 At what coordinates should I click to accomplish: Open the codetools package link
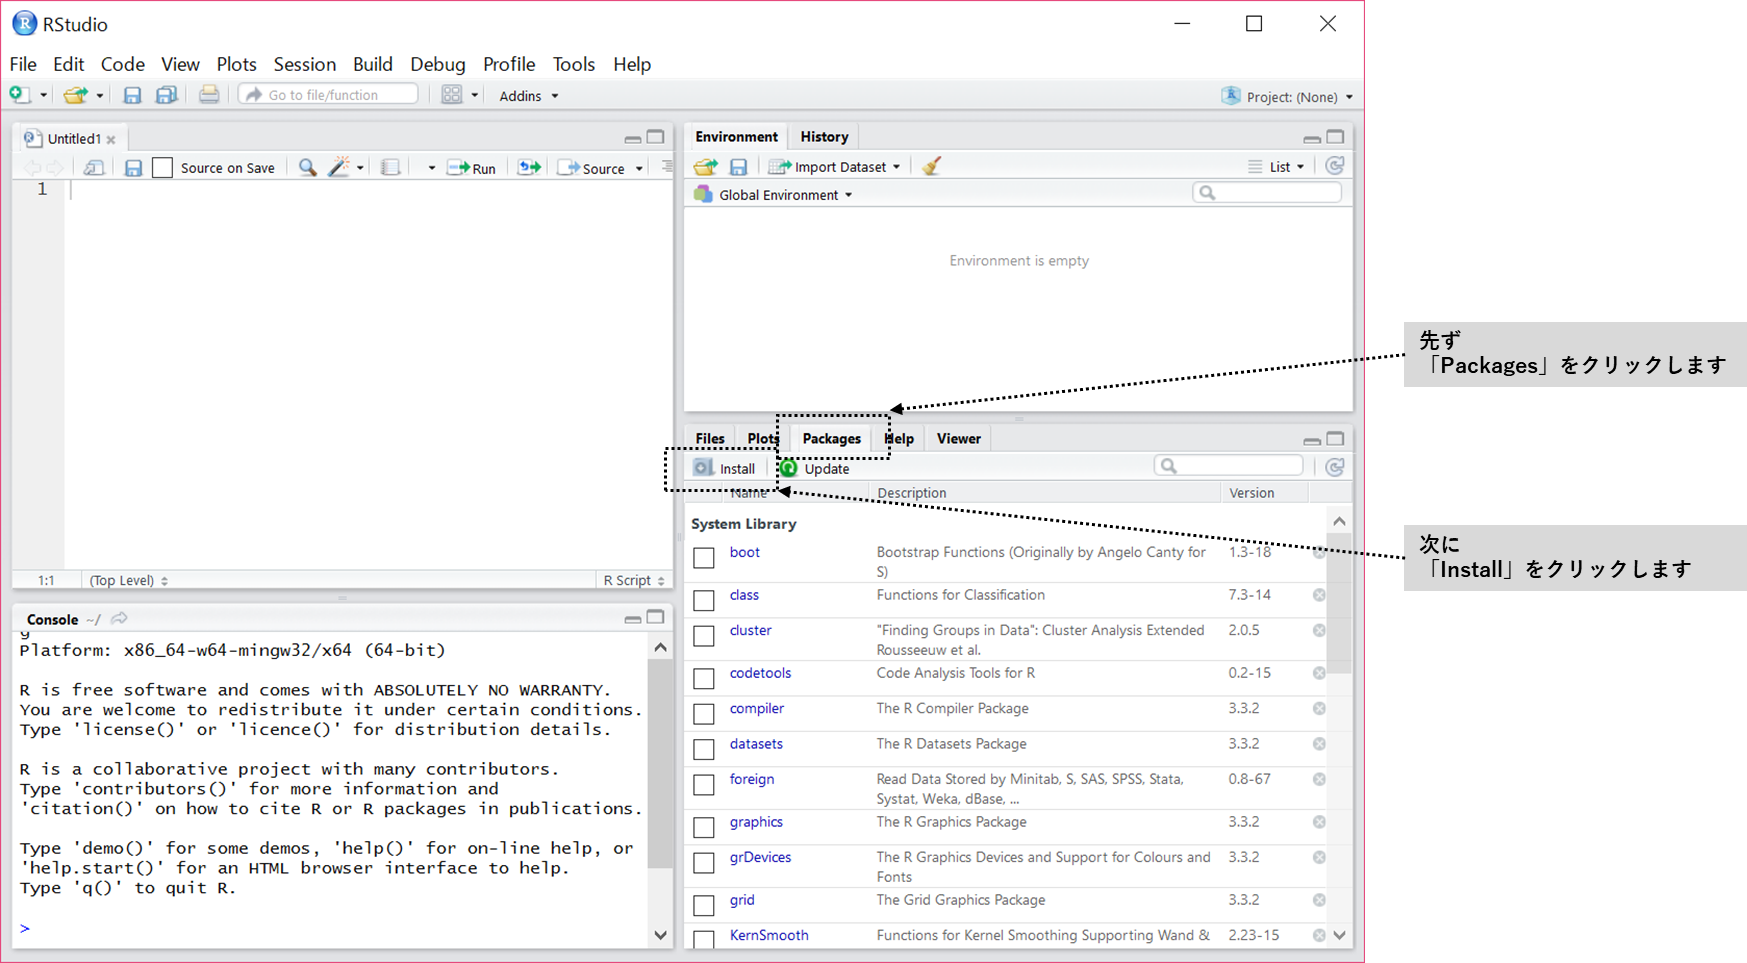point(760,673)
